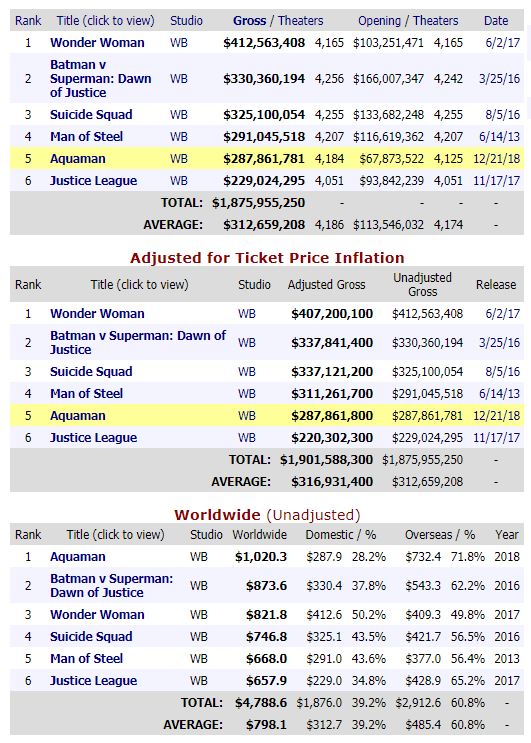Open Wonder Woman in the top table
The height and width of the screenshot is (743, 531).
pyautogui.click(x=97, y=43)
